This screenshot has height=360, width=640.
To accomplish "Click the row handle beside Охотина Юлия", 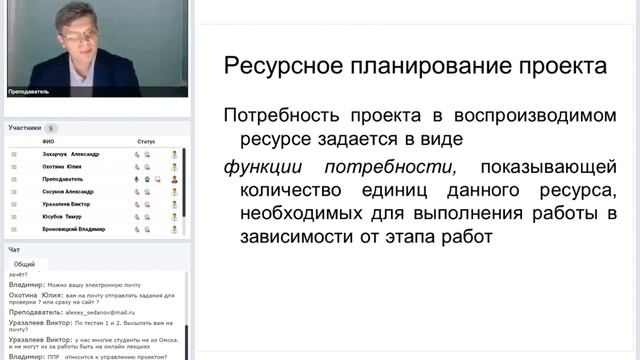I will tap(14, 167).
